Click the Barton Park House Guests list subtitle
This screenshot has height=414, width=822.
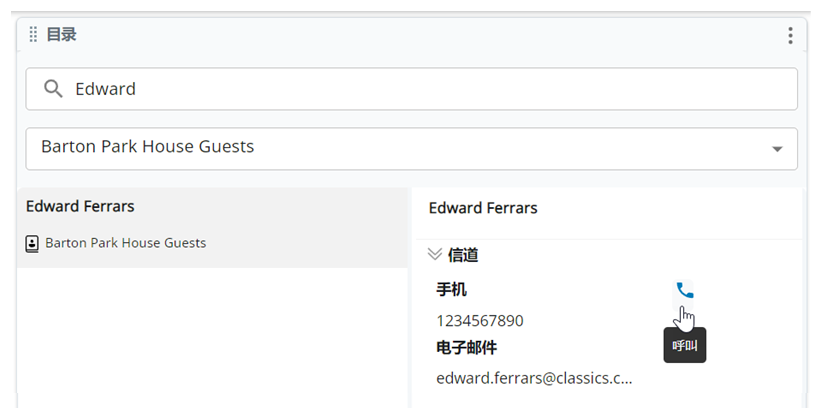125,243
